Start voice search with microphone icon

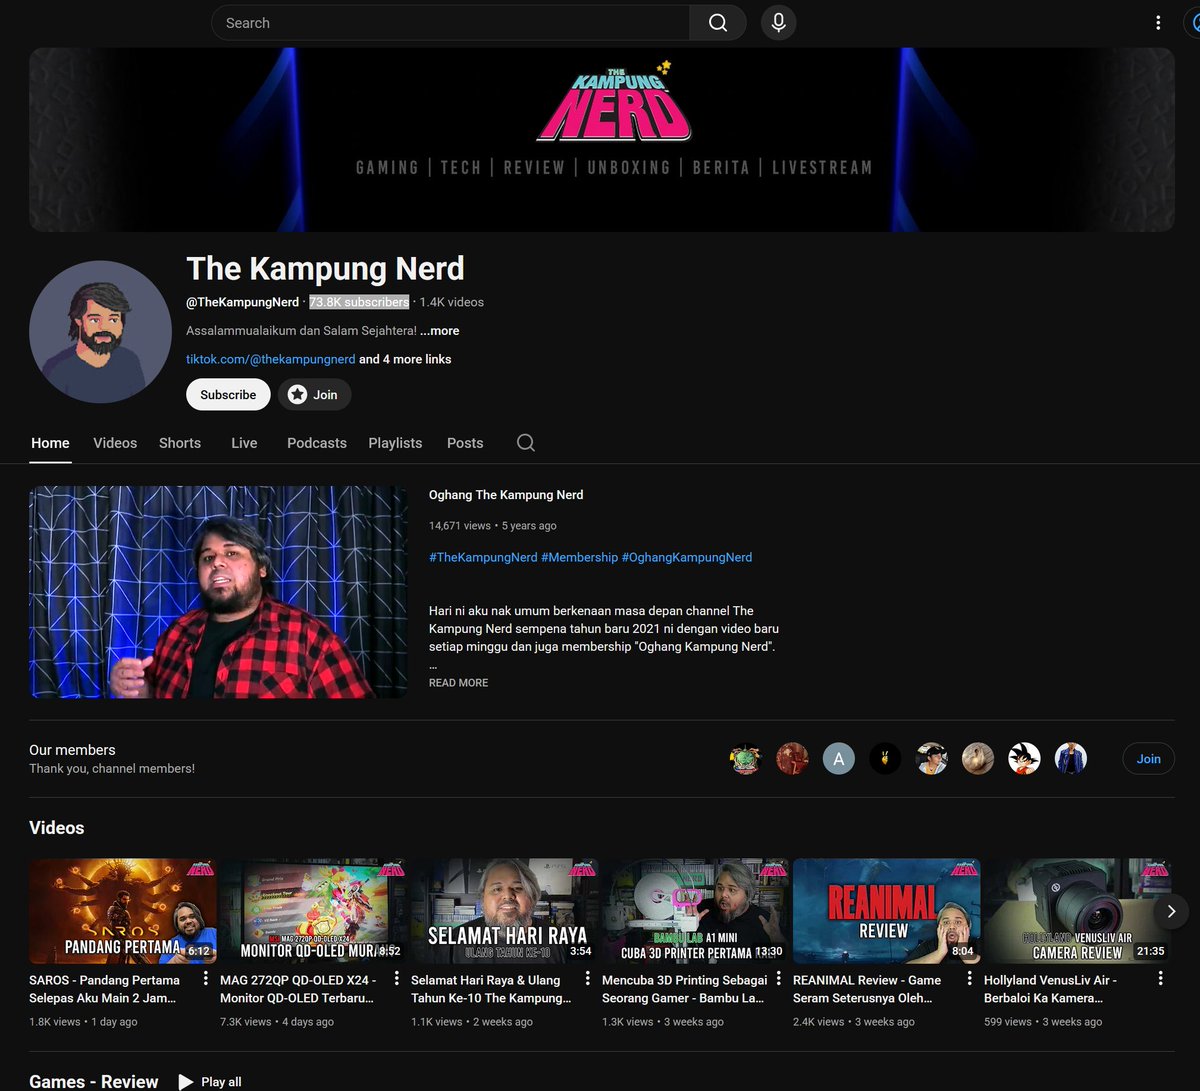click(x=779, y=23)
